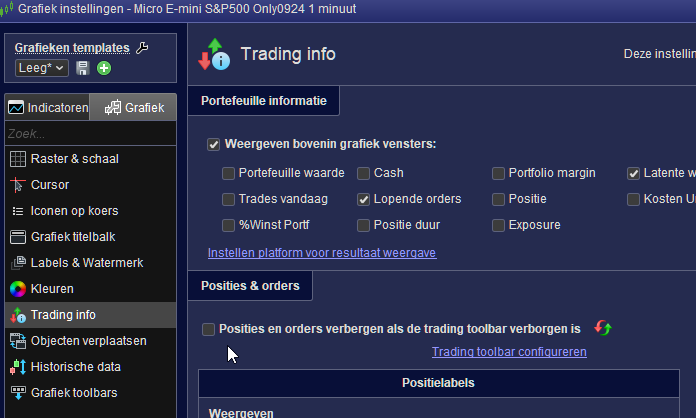Image resolution: width=696 pixels, height=418 pixels.
Task: Uncheck the Lopende orders checkbox
Action: 364,199
